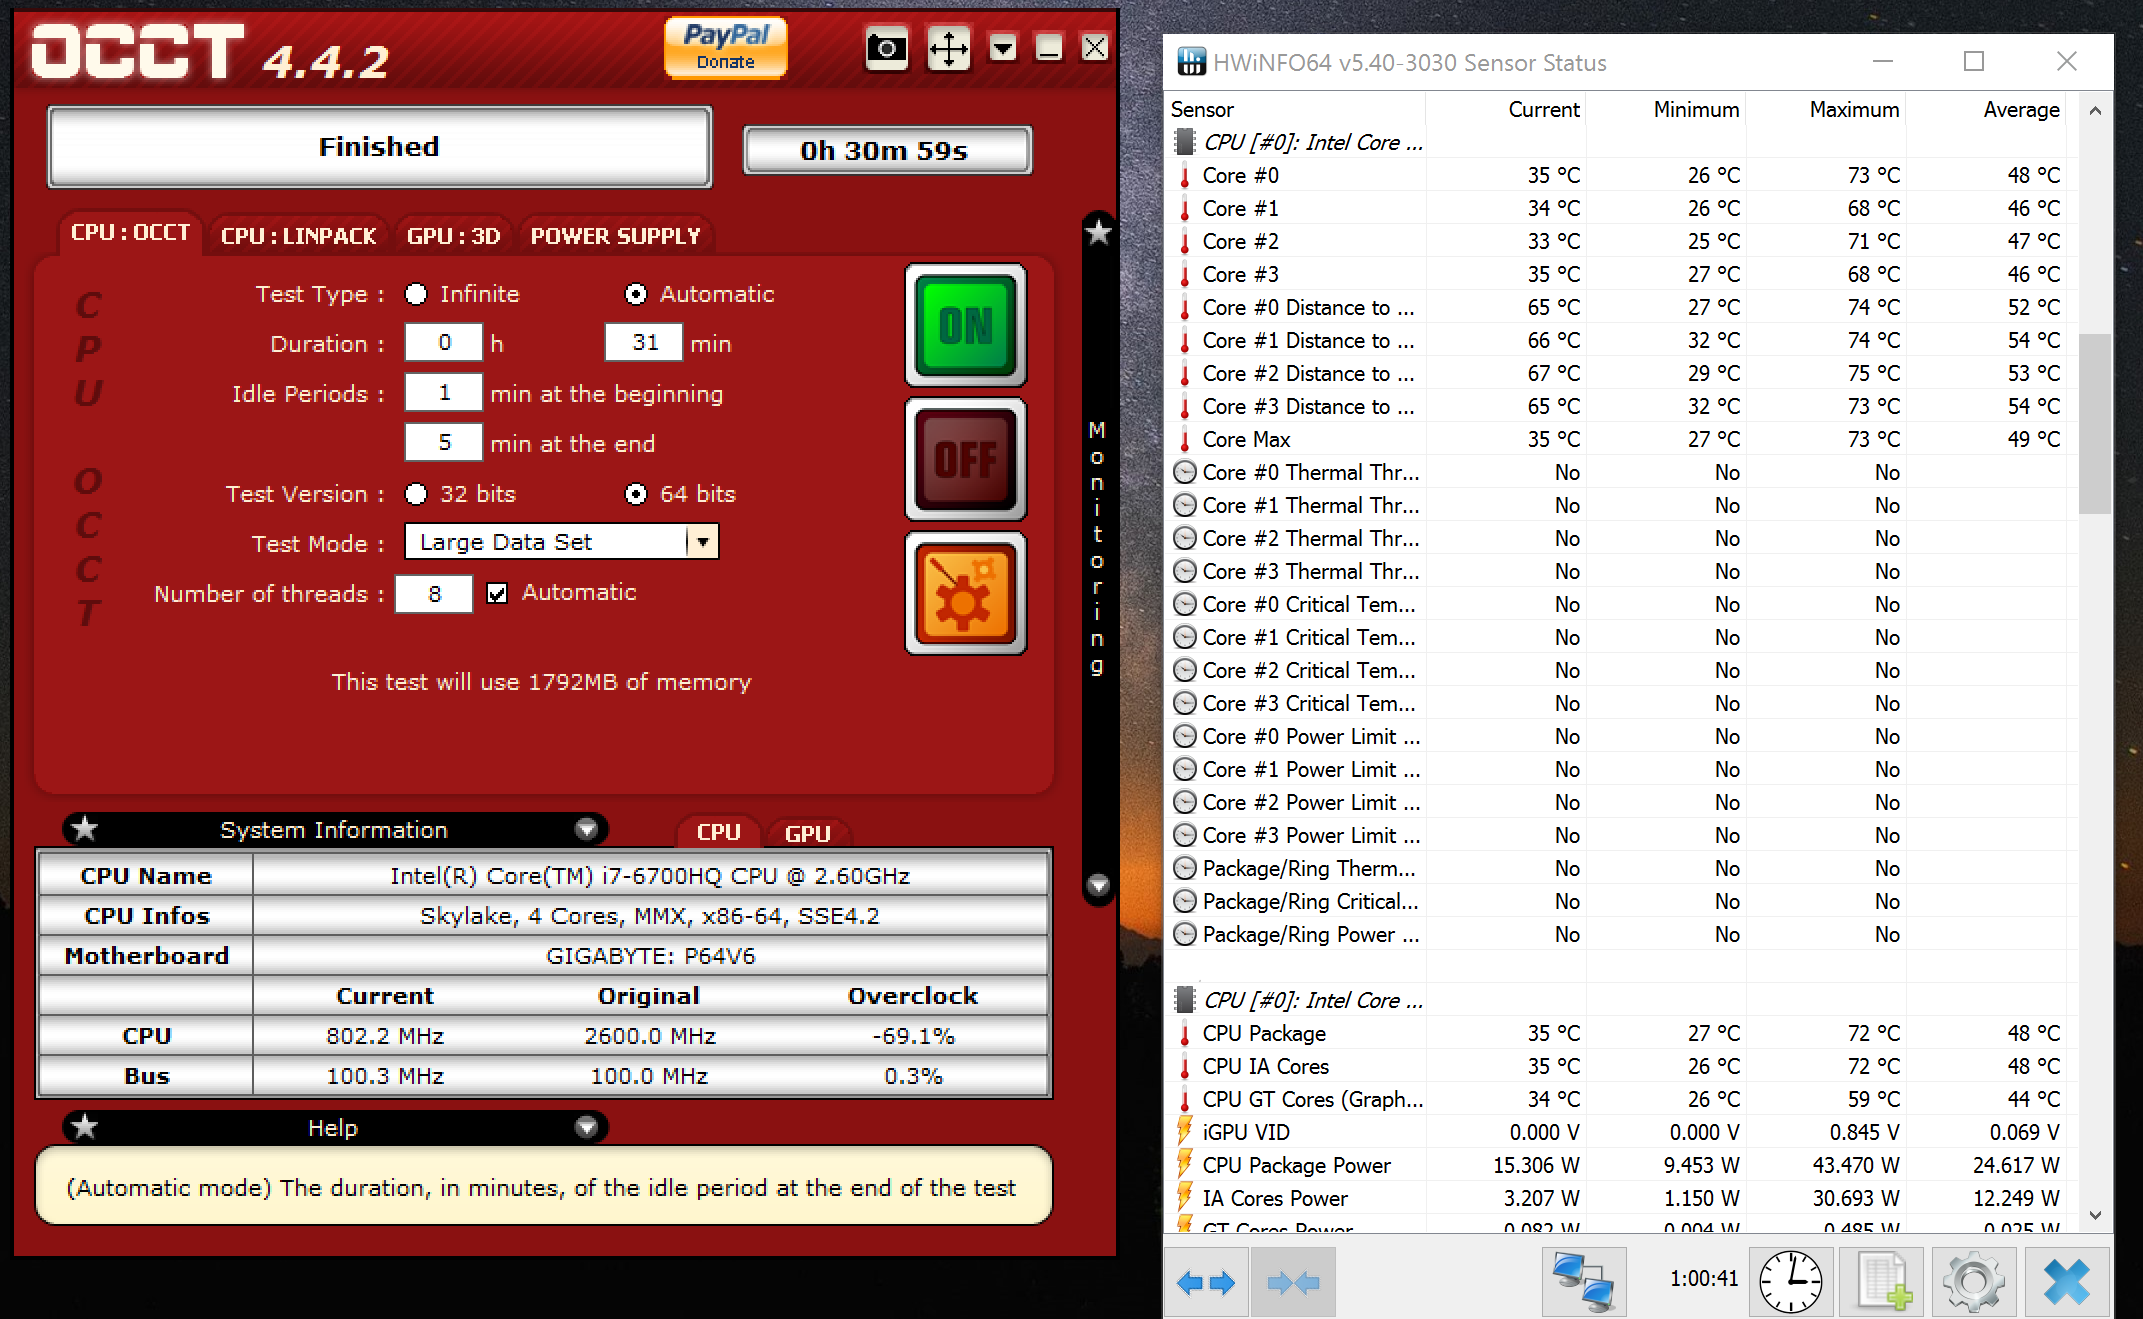Screen dimensions: 2143x1319
Task: Click HWiNFO blue X close sensors icon
Action: tap(2066, 1280)
